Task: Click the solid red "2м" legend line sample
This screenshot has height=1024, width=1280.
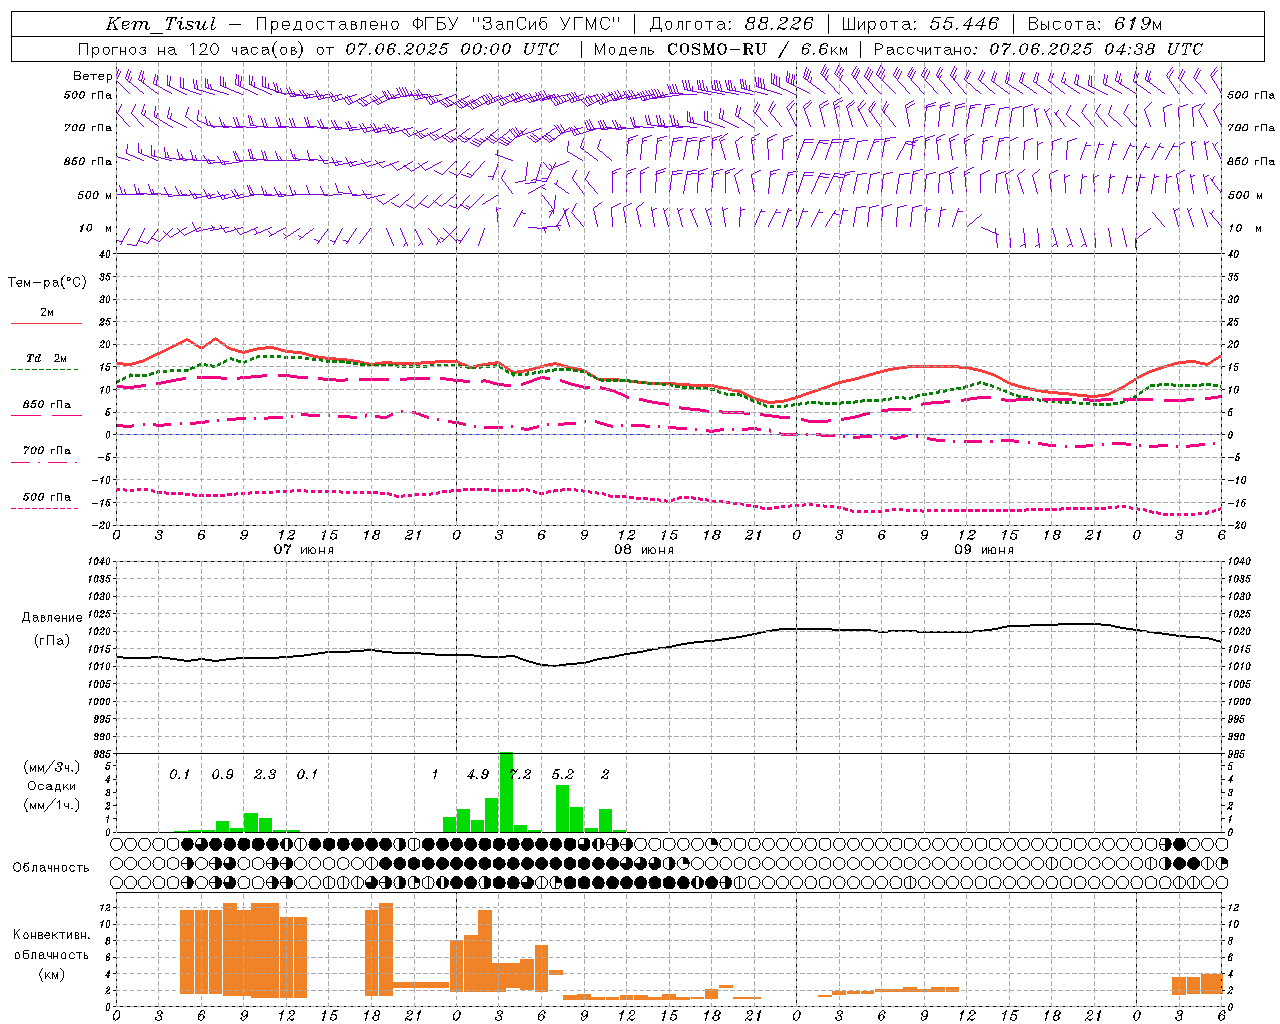Action: click(x=46, y=324)
